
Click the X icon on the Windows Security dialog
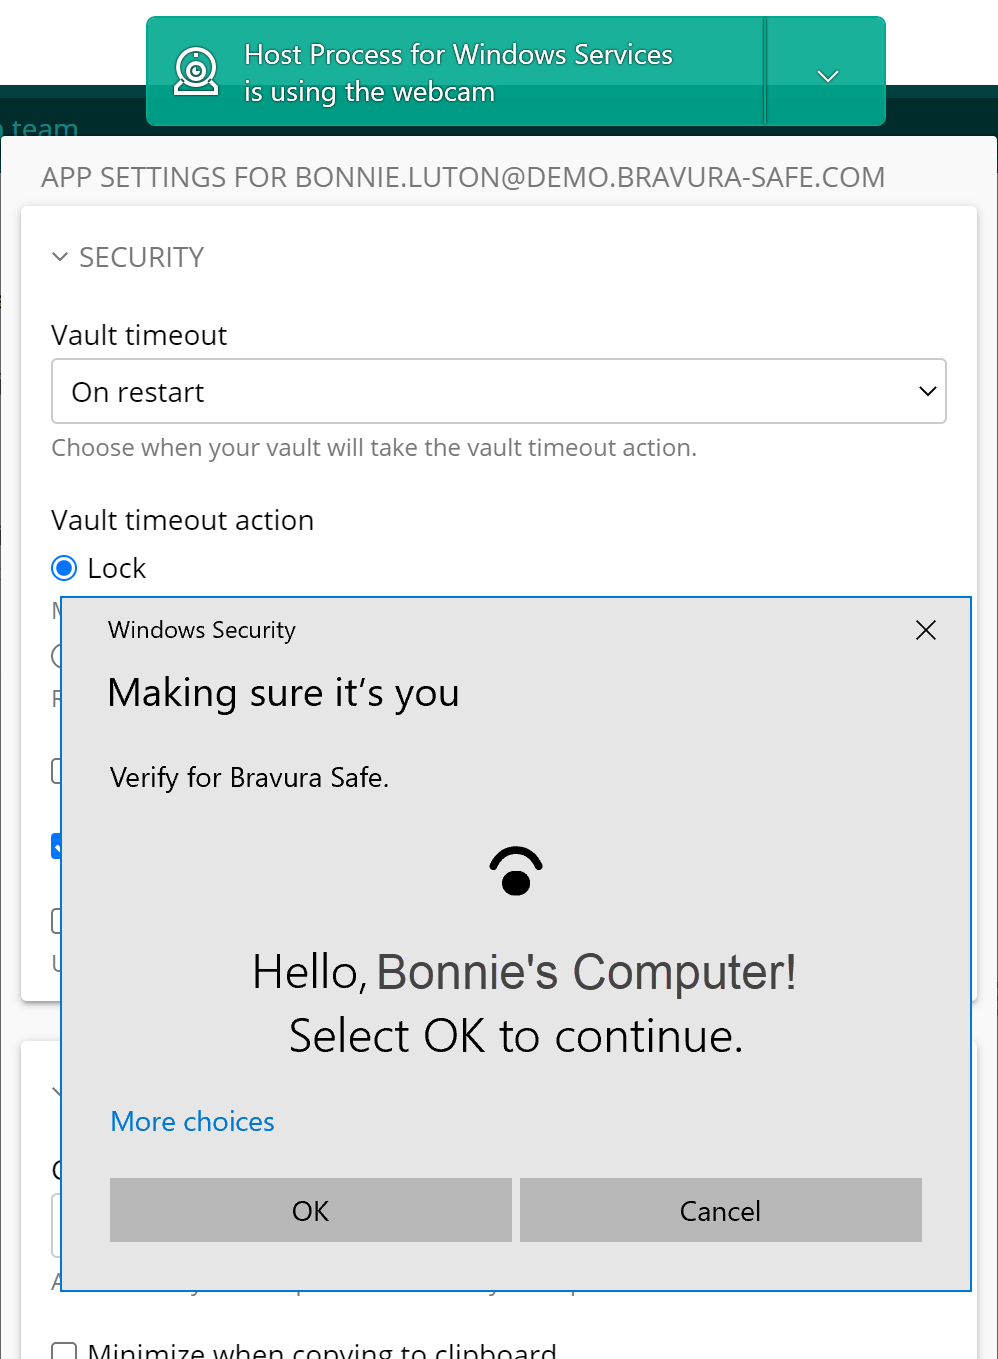(925, 630)
